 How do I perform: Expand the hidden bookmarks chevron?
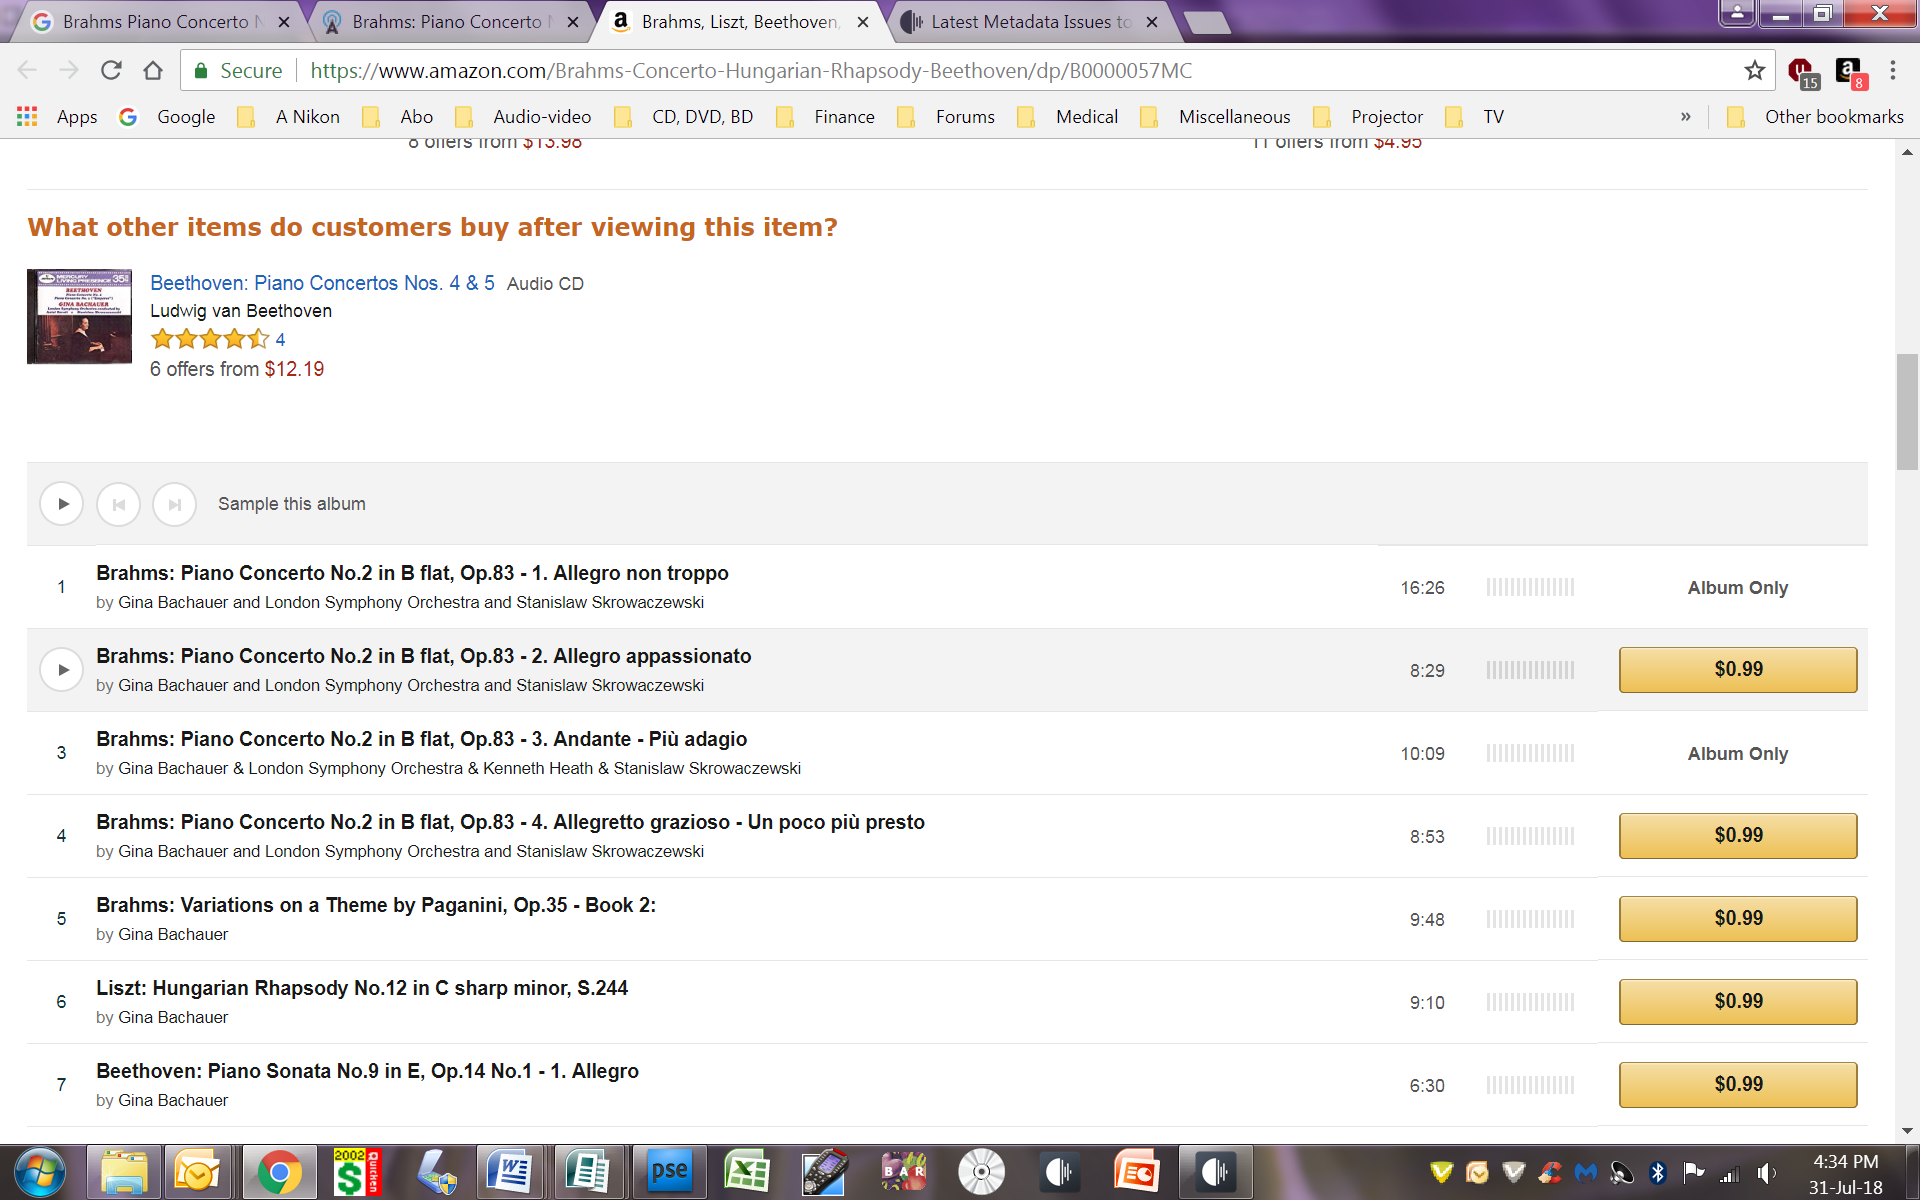tap(1686, 117)
